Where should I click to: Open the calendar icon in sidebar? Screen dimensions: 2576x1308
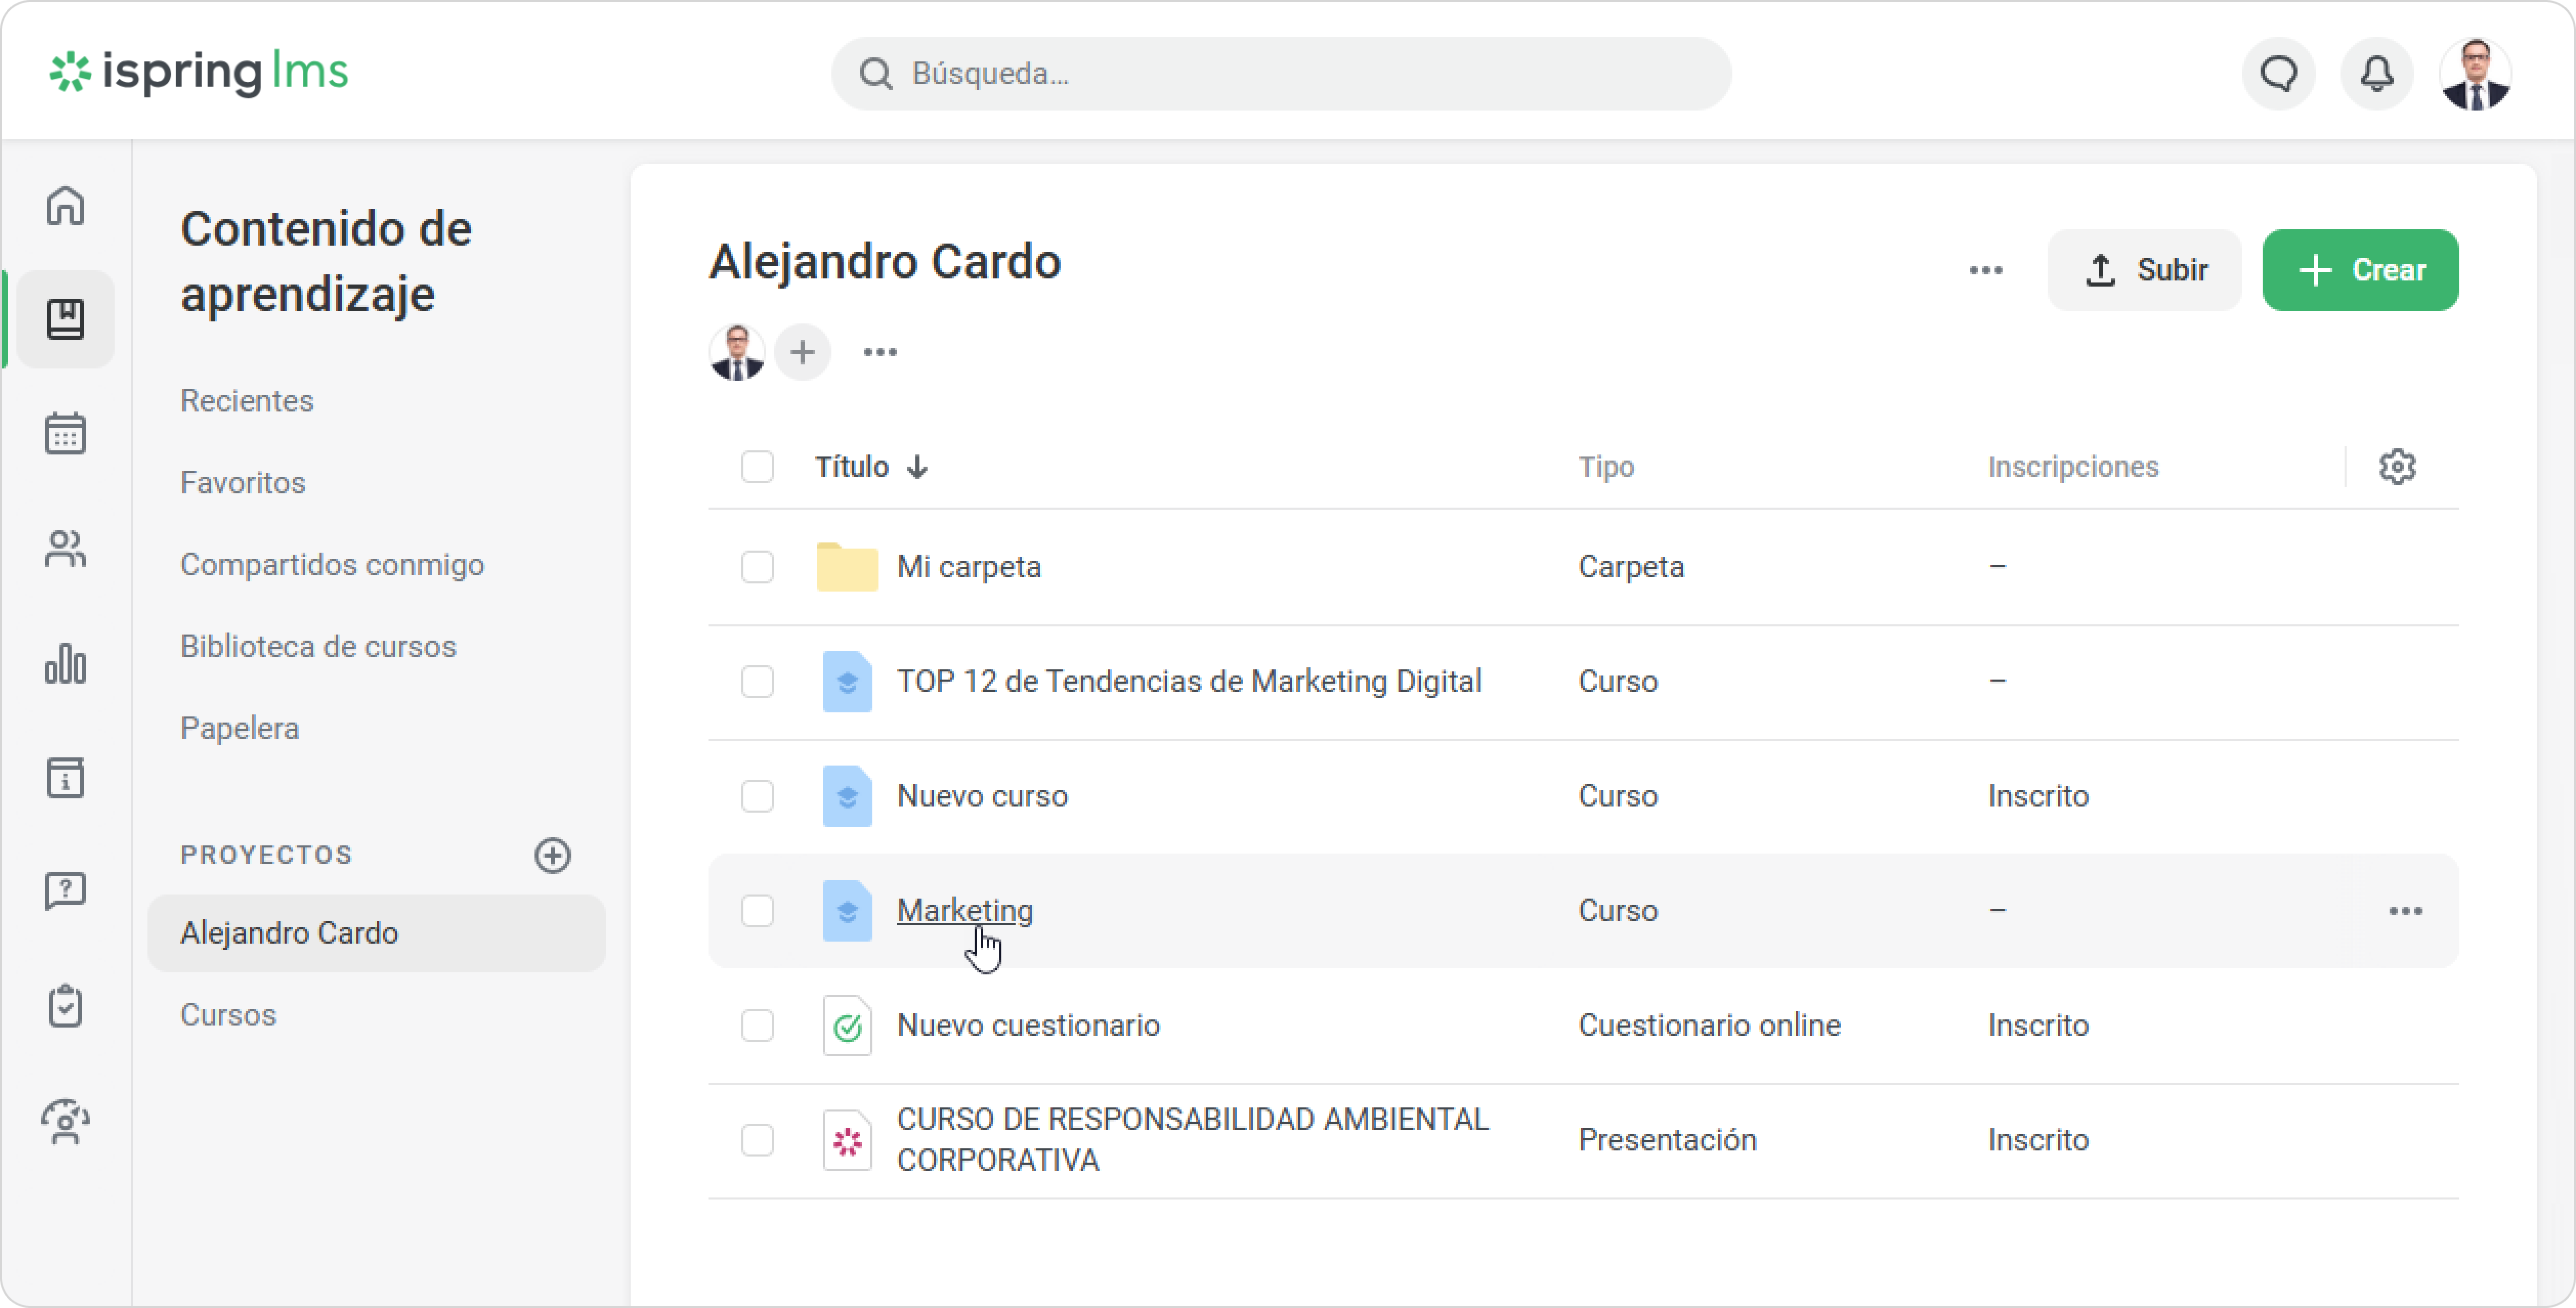(x=65, y=434)
